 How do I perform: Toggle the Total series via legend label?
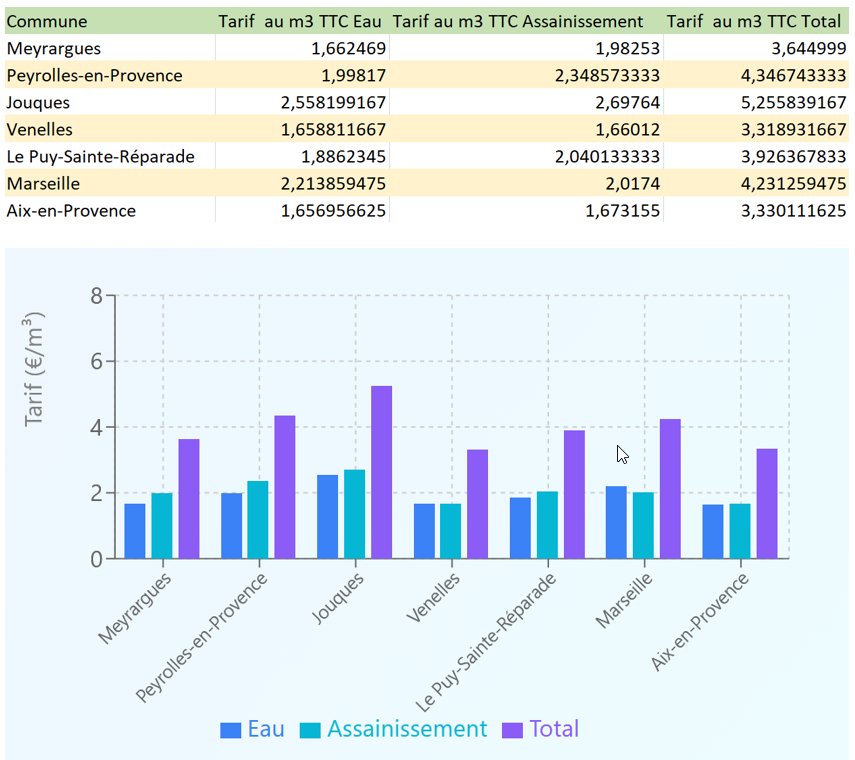click(554, 729)
